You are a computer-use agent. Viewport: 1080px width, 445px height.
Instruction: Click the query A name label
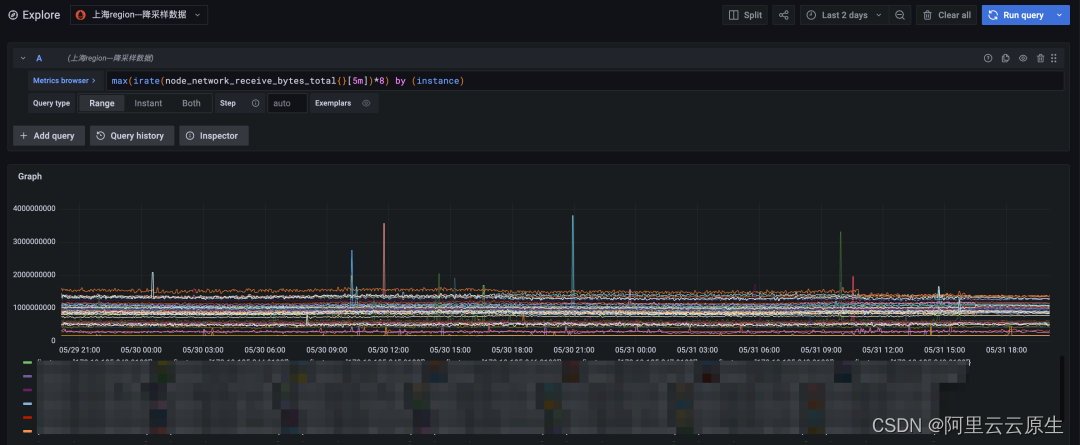coord(39,59)
